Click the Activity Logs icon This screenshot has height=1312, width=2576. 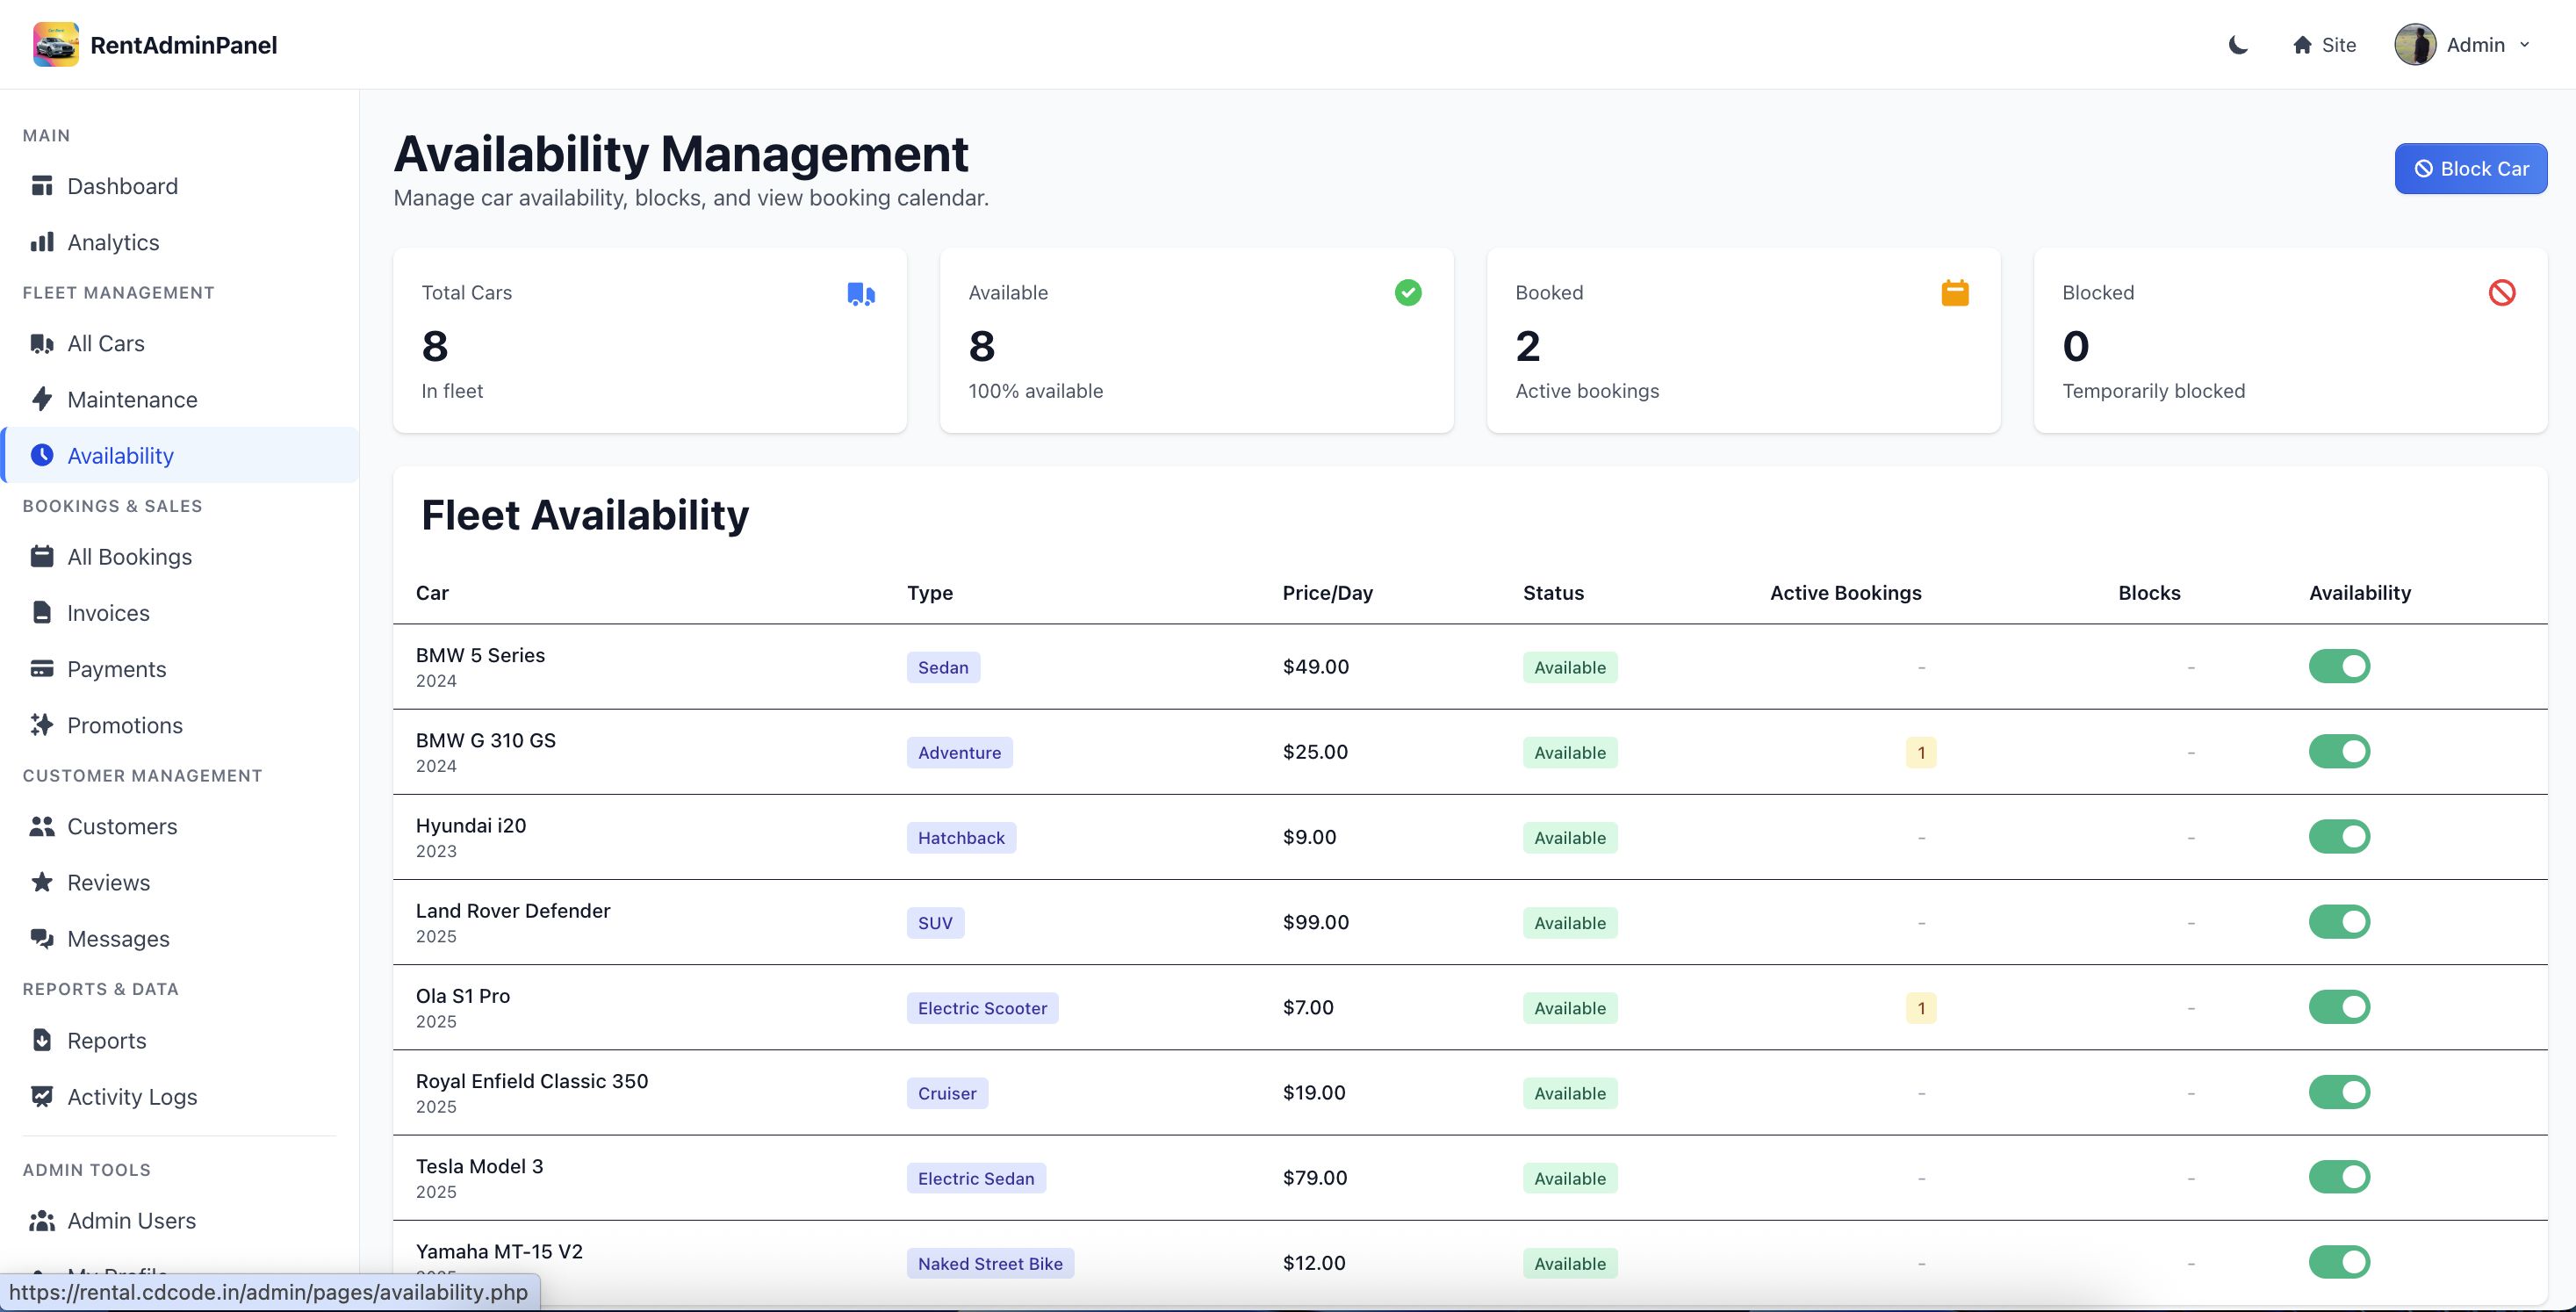click(42, 1096)
